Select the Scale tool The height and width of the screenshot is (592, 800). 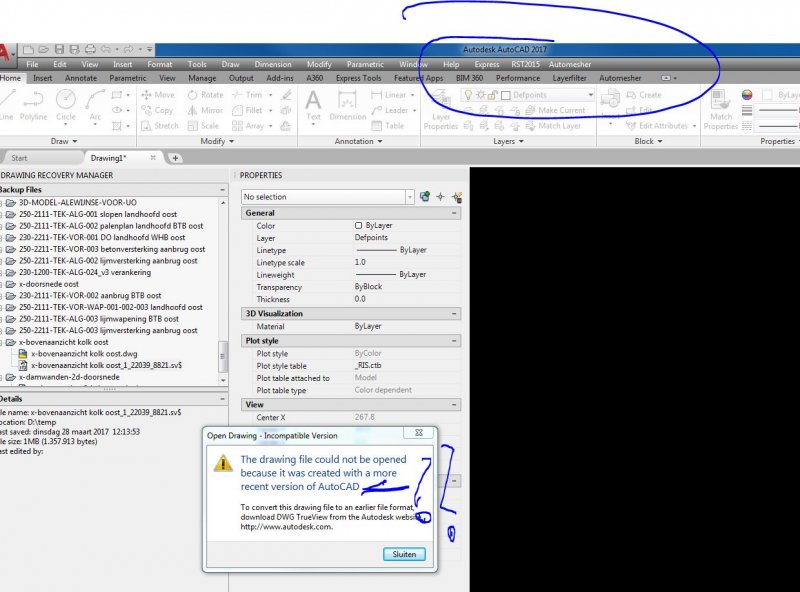(x=203, y=126)
